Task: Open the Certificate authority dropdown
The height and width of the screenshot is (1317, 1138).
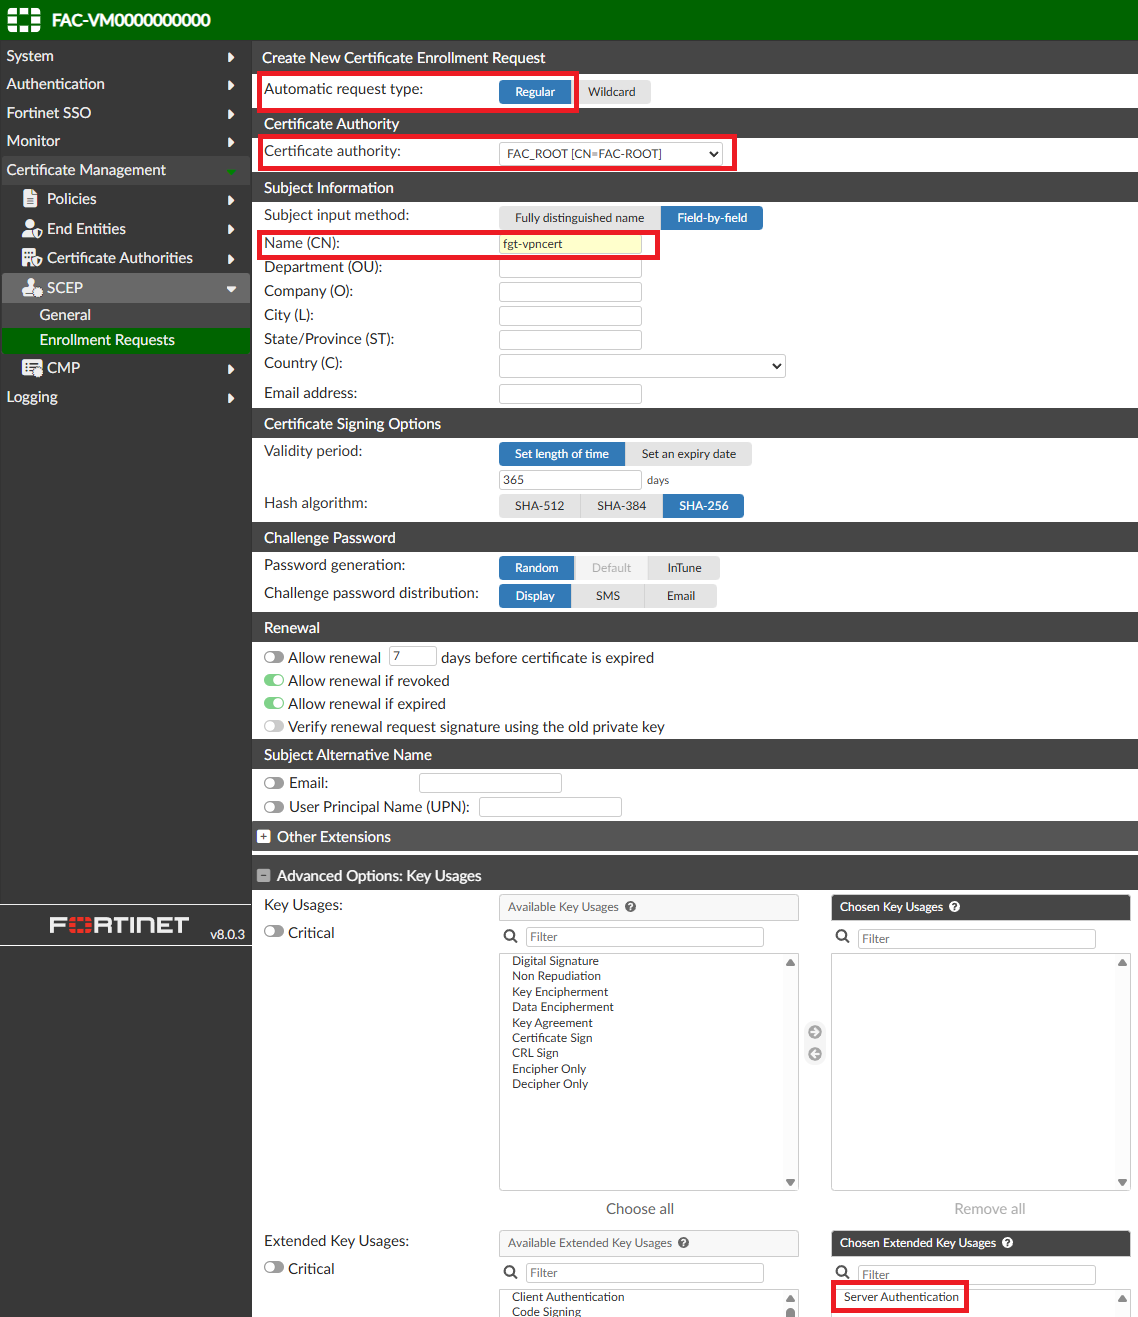Action: pos(611,154)
